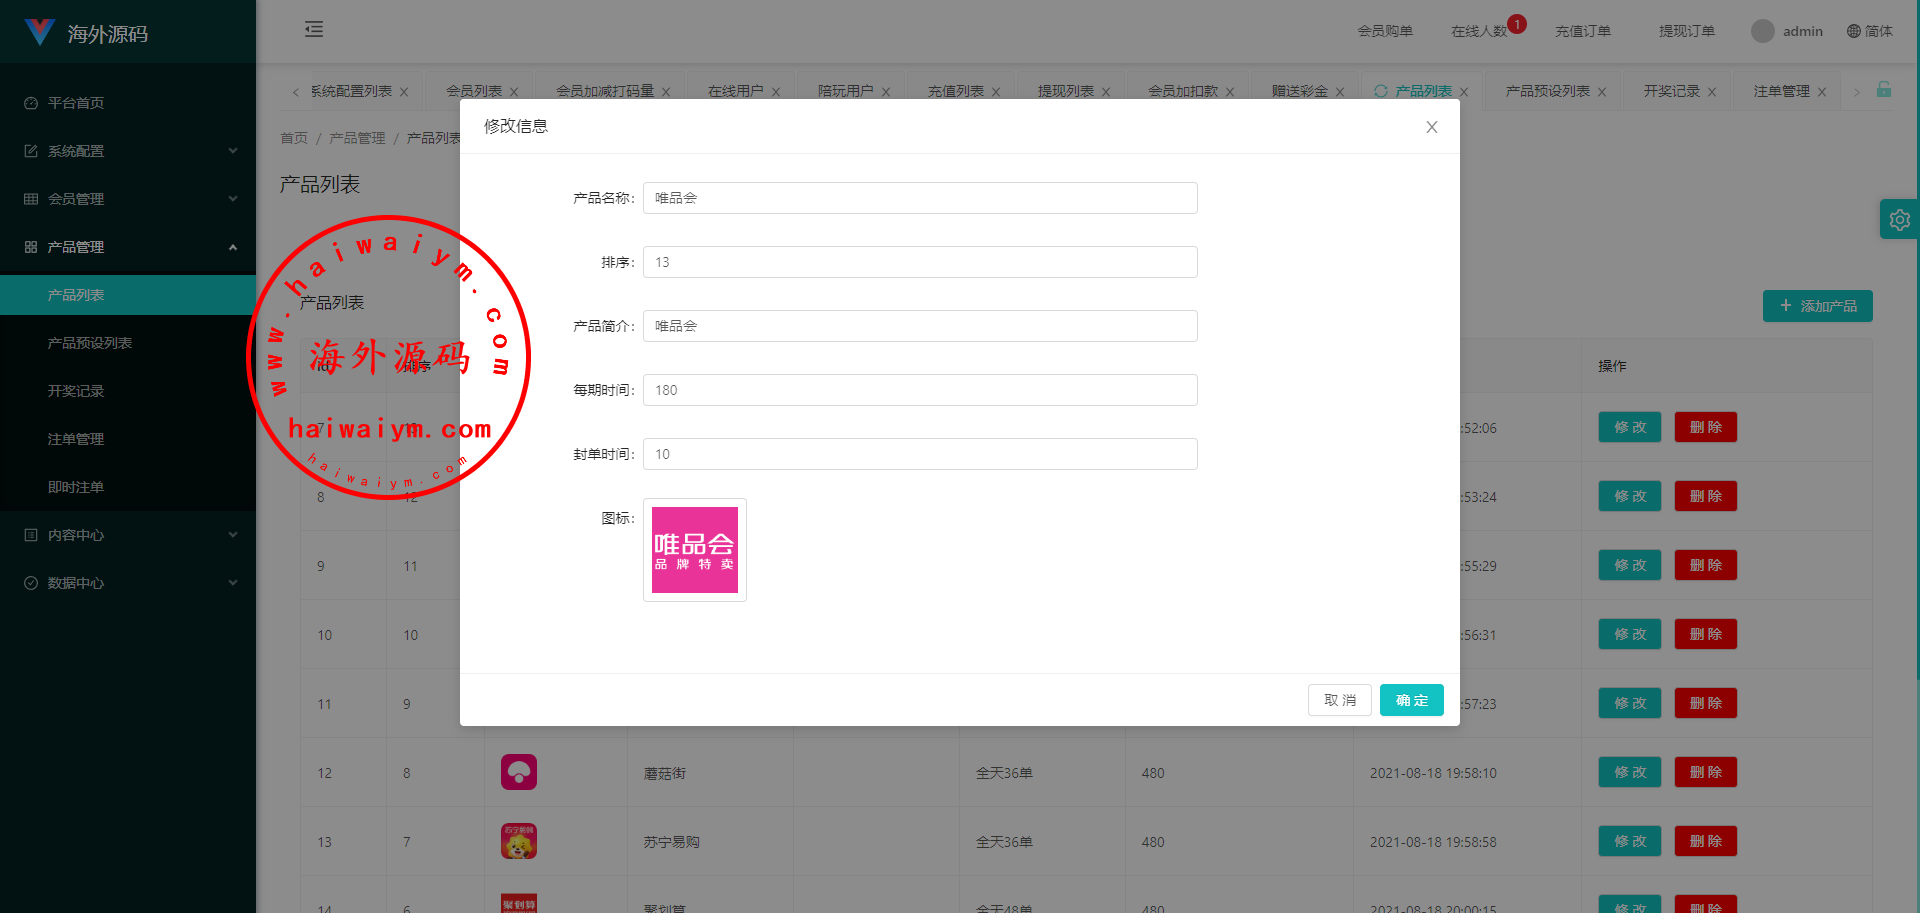Expand the 会员管理 sidebar menu
The width and height of the screenshot is (1920, 913).
[128, 199]
